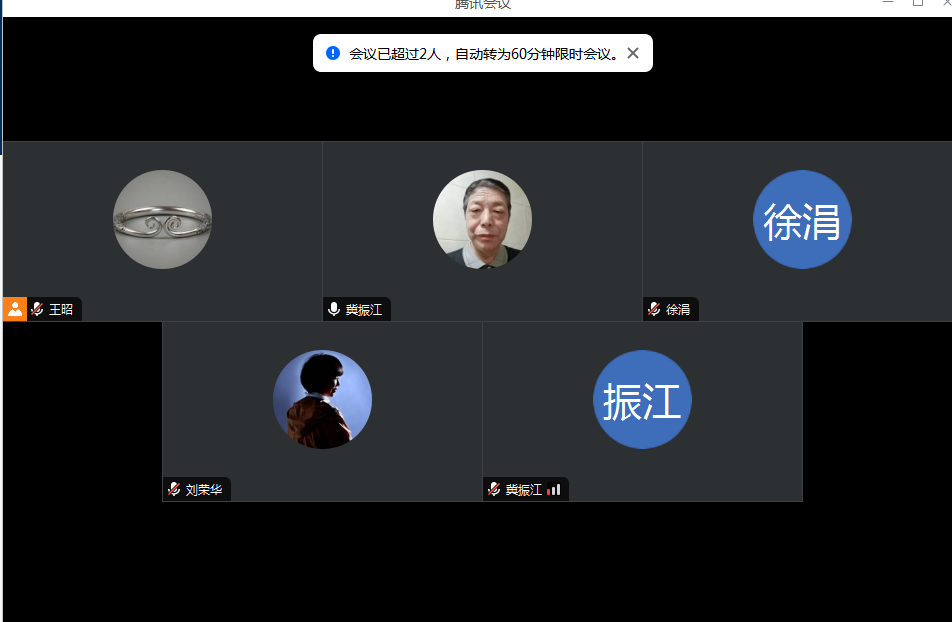Click the orange host icon beside 王昭
Image resolution: width=952 pixels, height=622 pixels.
pos(15,309)
